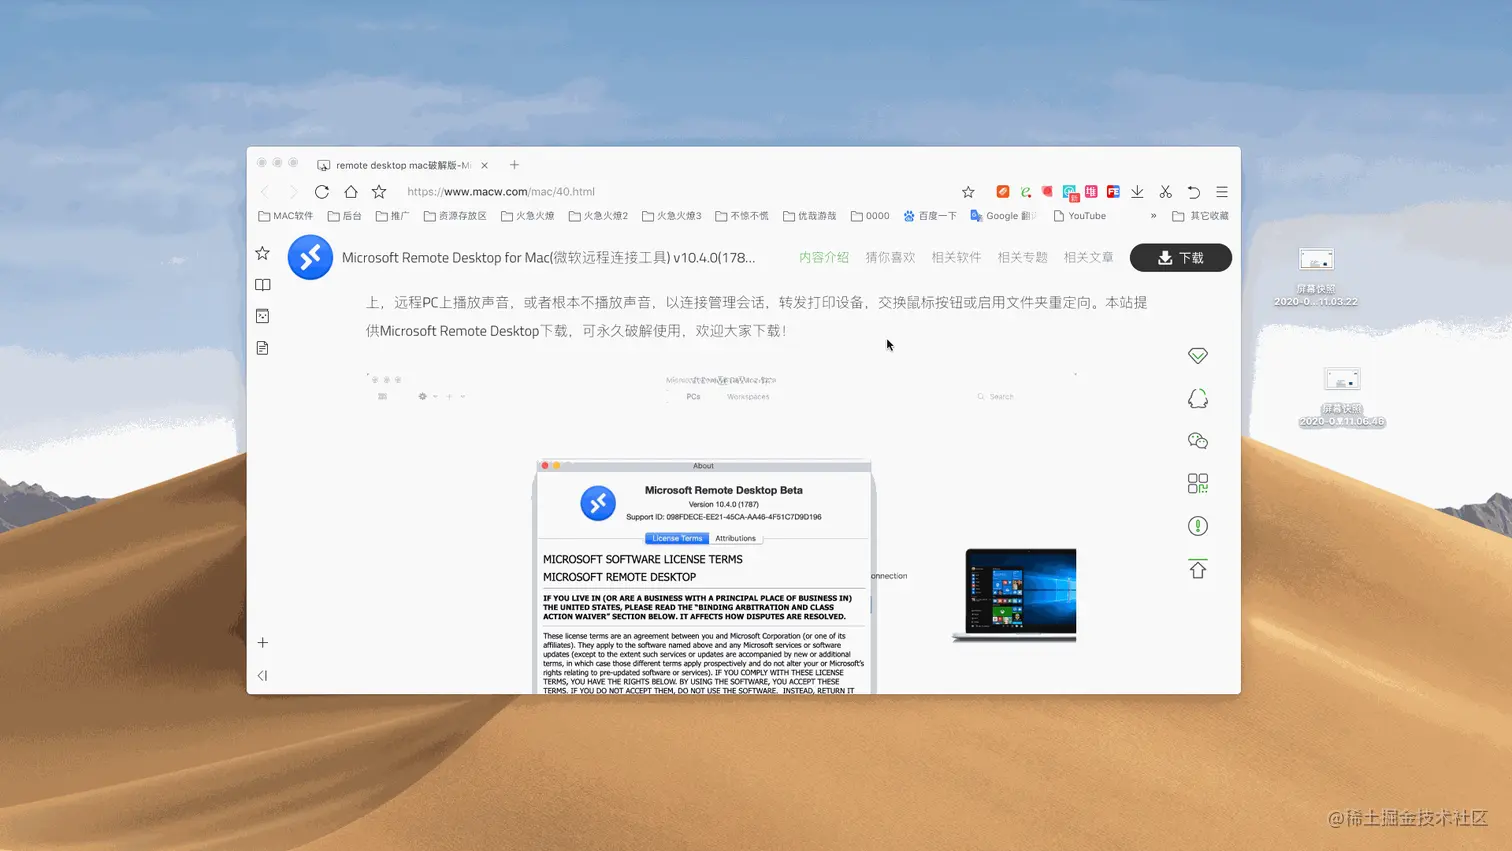This screenshot has height=851, width=1512.
Task: Click the 下载 download button
Action: (x=1181, y=258)
